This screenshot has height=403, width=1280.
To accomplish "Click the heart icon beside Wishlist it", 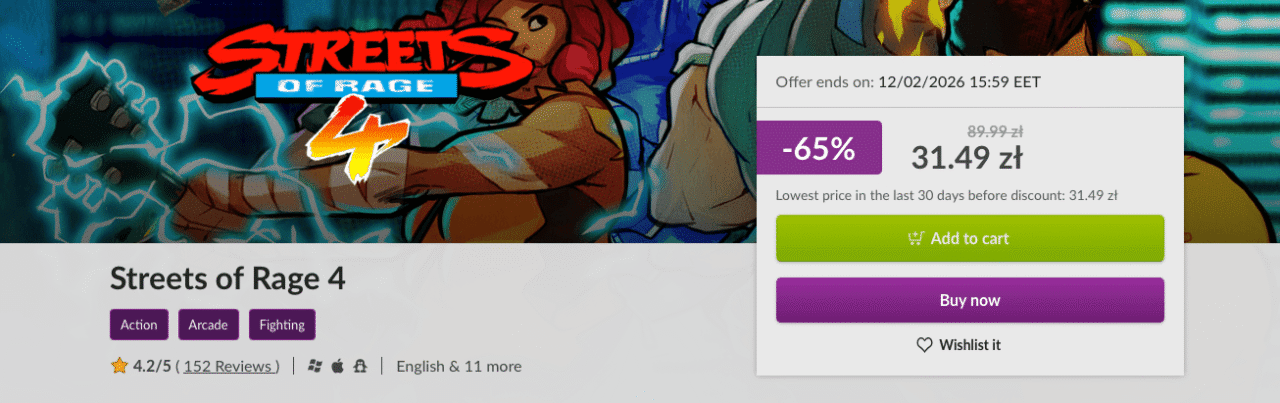I will [x=925, y=345].
